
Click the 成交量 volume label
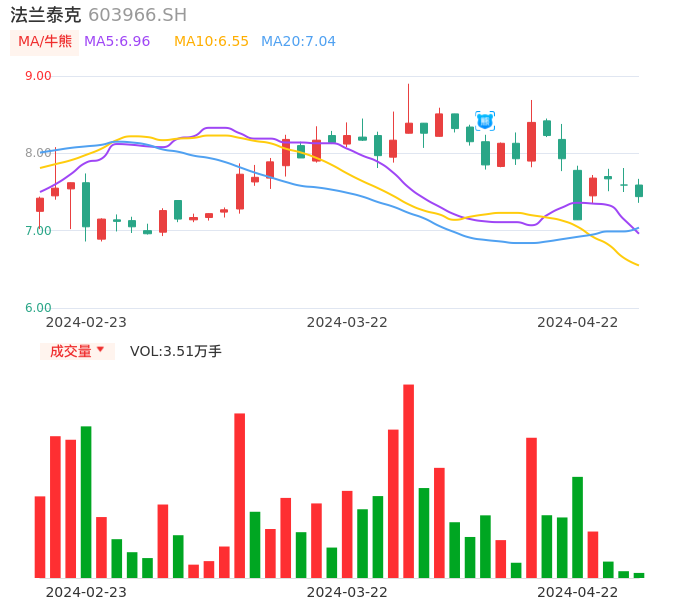[x=70, y=351]
